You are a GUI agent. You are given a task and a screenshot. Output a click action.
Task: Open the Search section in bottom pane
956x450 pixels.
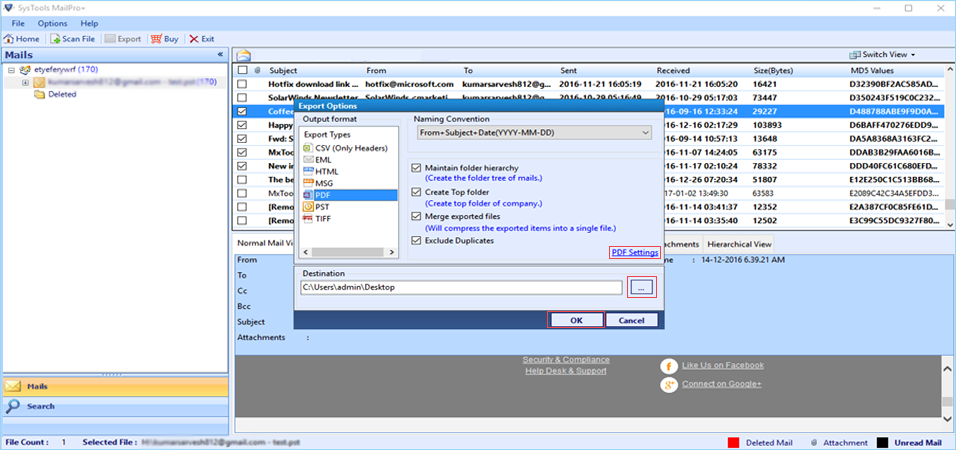click(115, 406)
